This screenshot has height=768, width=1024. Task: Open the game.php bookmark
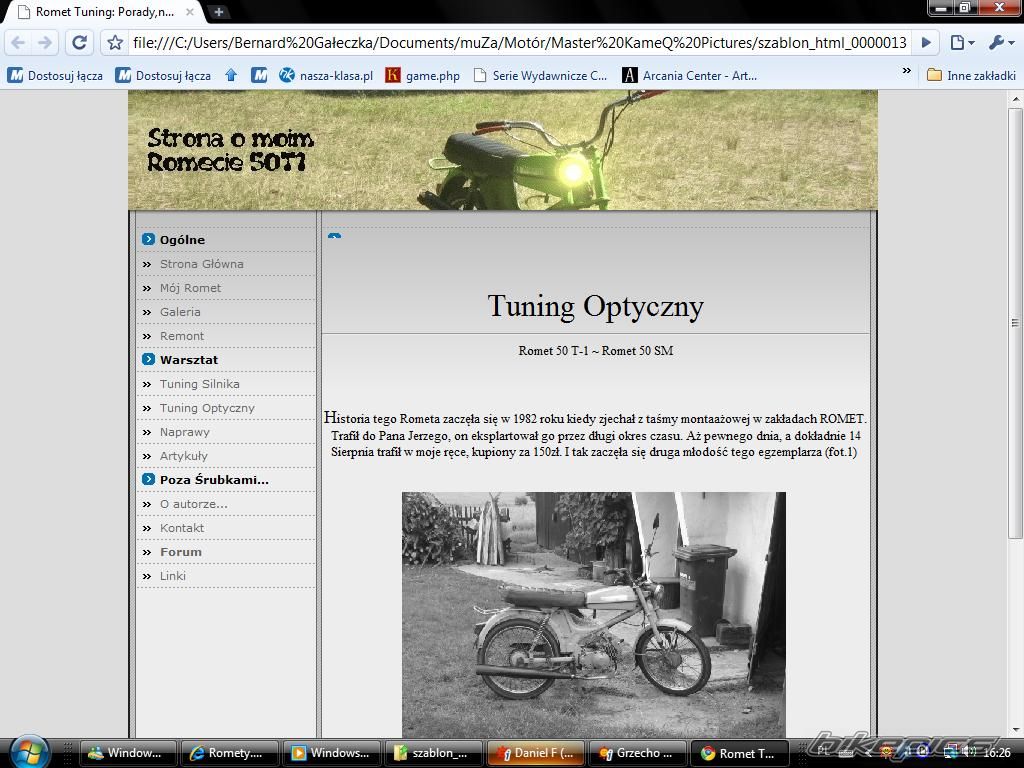pos(422,75)
